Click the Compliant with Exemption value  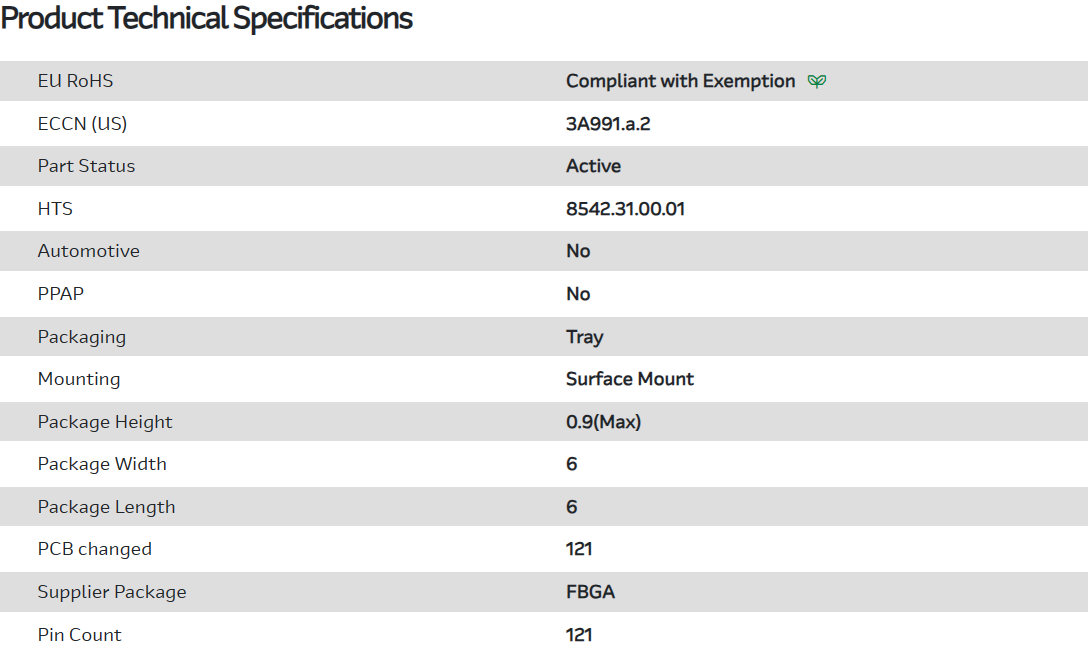coord(680,81)
